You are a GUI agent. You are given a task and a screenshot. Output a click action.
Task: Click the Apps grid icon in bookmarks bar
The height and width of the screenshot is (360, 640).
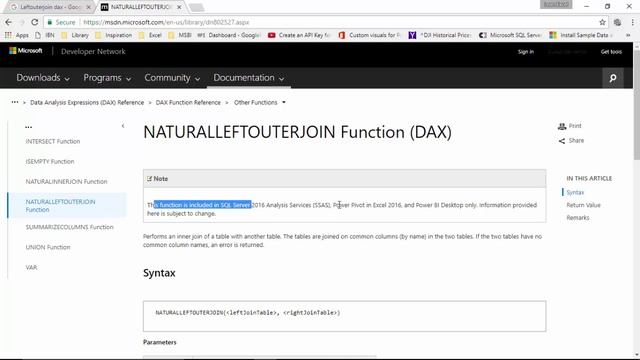click(x=8, y=36)
